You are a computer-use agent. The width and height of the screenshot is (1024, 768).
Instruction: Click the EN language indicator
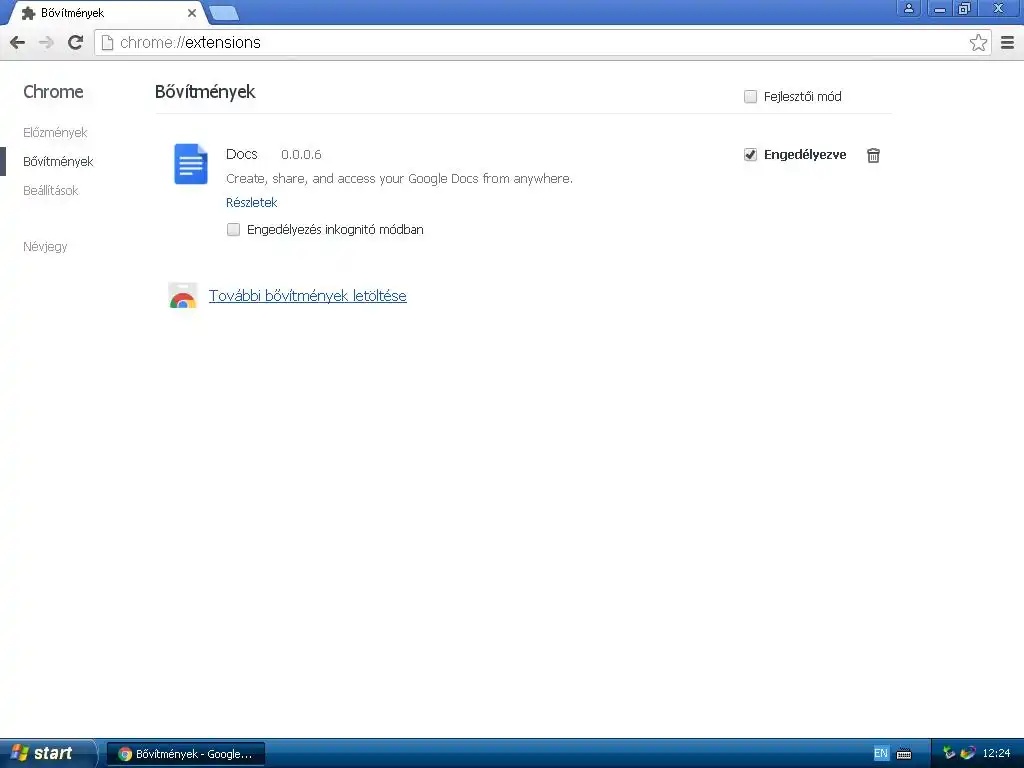[880, 753]
